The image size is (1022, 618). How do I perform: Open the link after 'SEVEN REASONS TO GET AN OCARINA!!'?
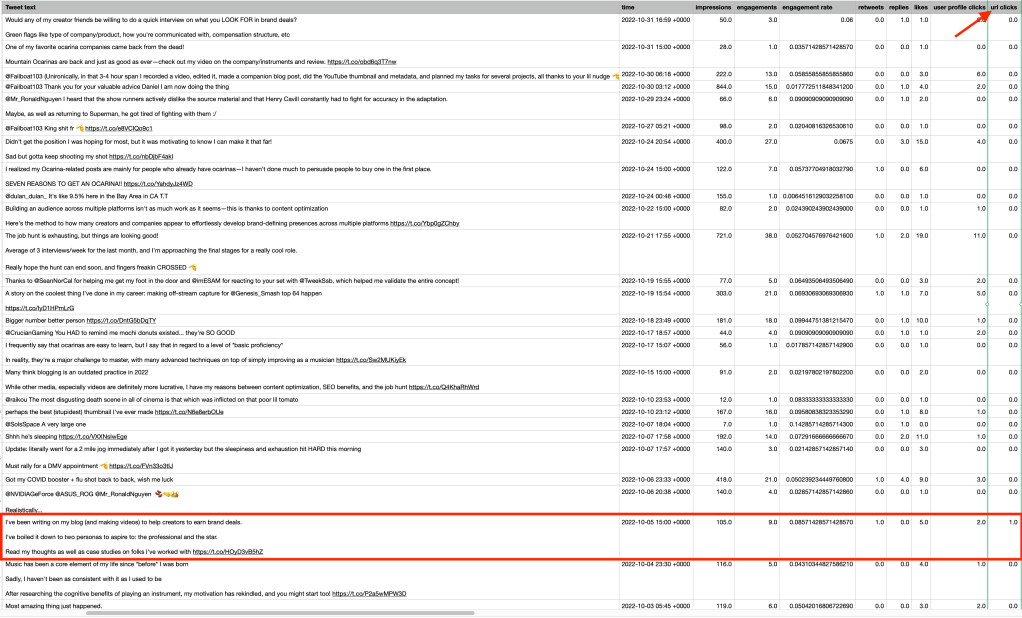click(x=157, y=184)
